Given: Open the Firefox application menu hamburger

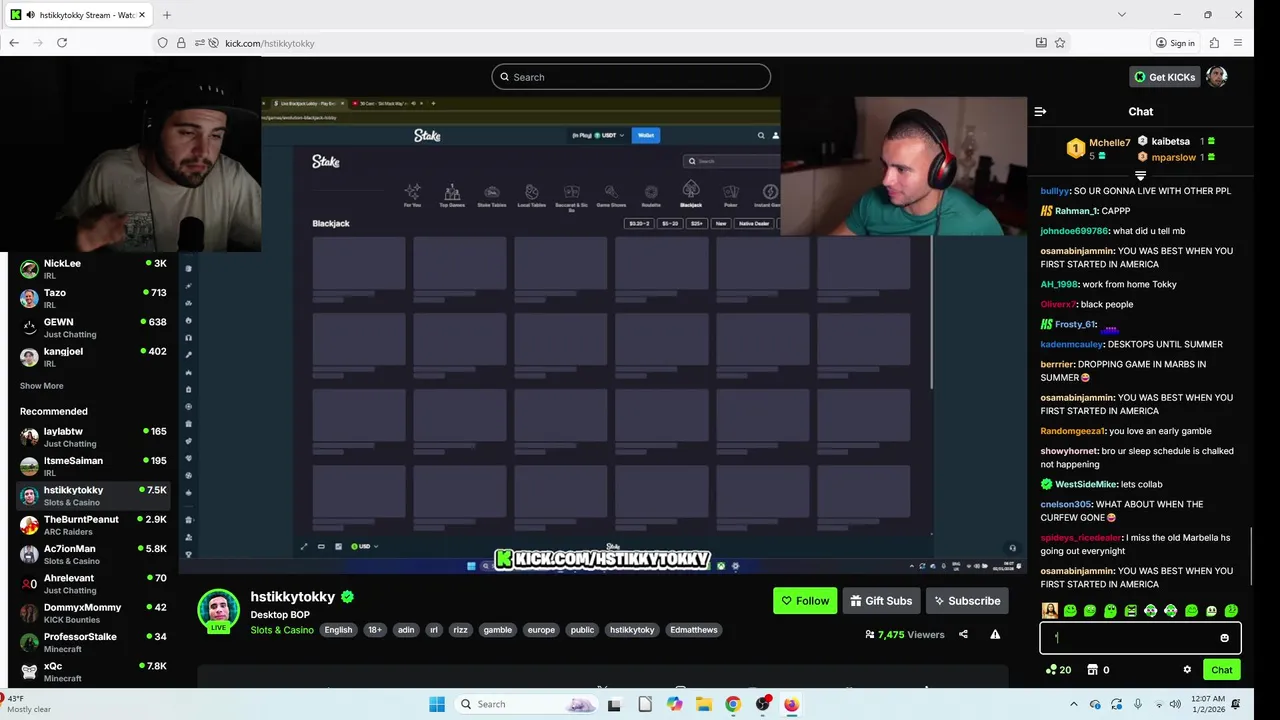Looking at the screenshot, I should pos(1238,43).
